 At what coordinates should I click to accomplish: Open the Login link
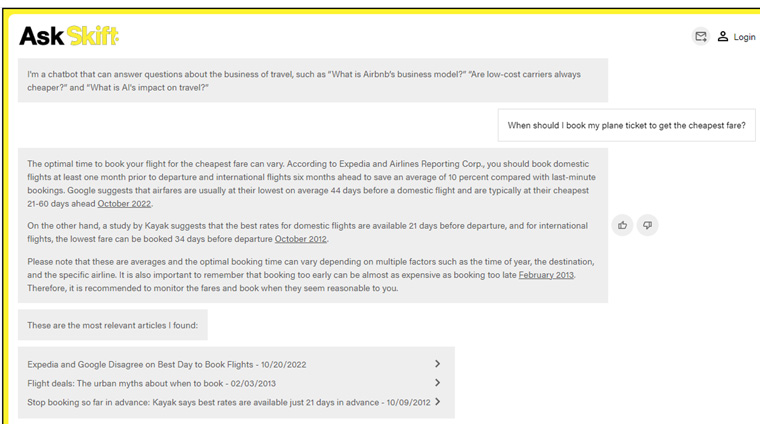click(x=744, y=37)
